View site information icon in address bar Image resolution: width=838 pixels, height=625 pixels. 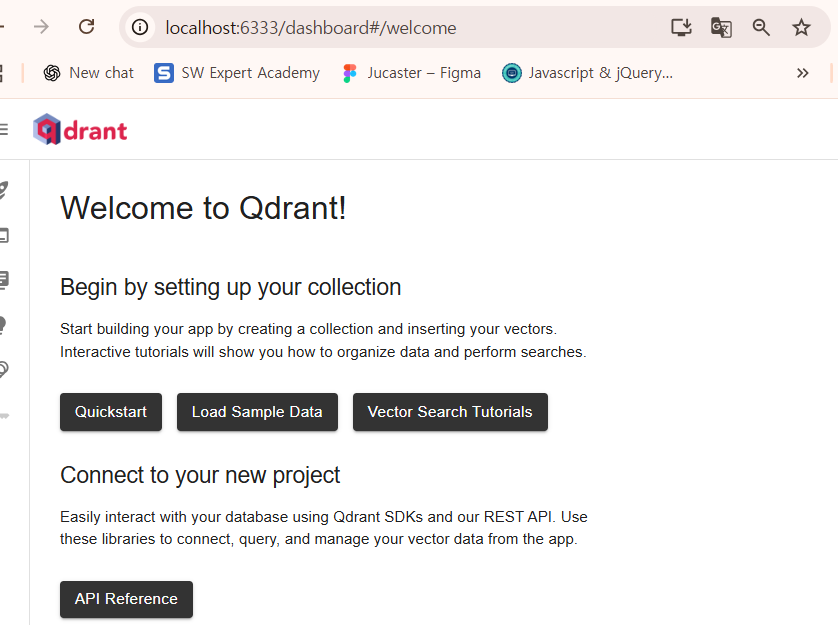click(140, 27)
